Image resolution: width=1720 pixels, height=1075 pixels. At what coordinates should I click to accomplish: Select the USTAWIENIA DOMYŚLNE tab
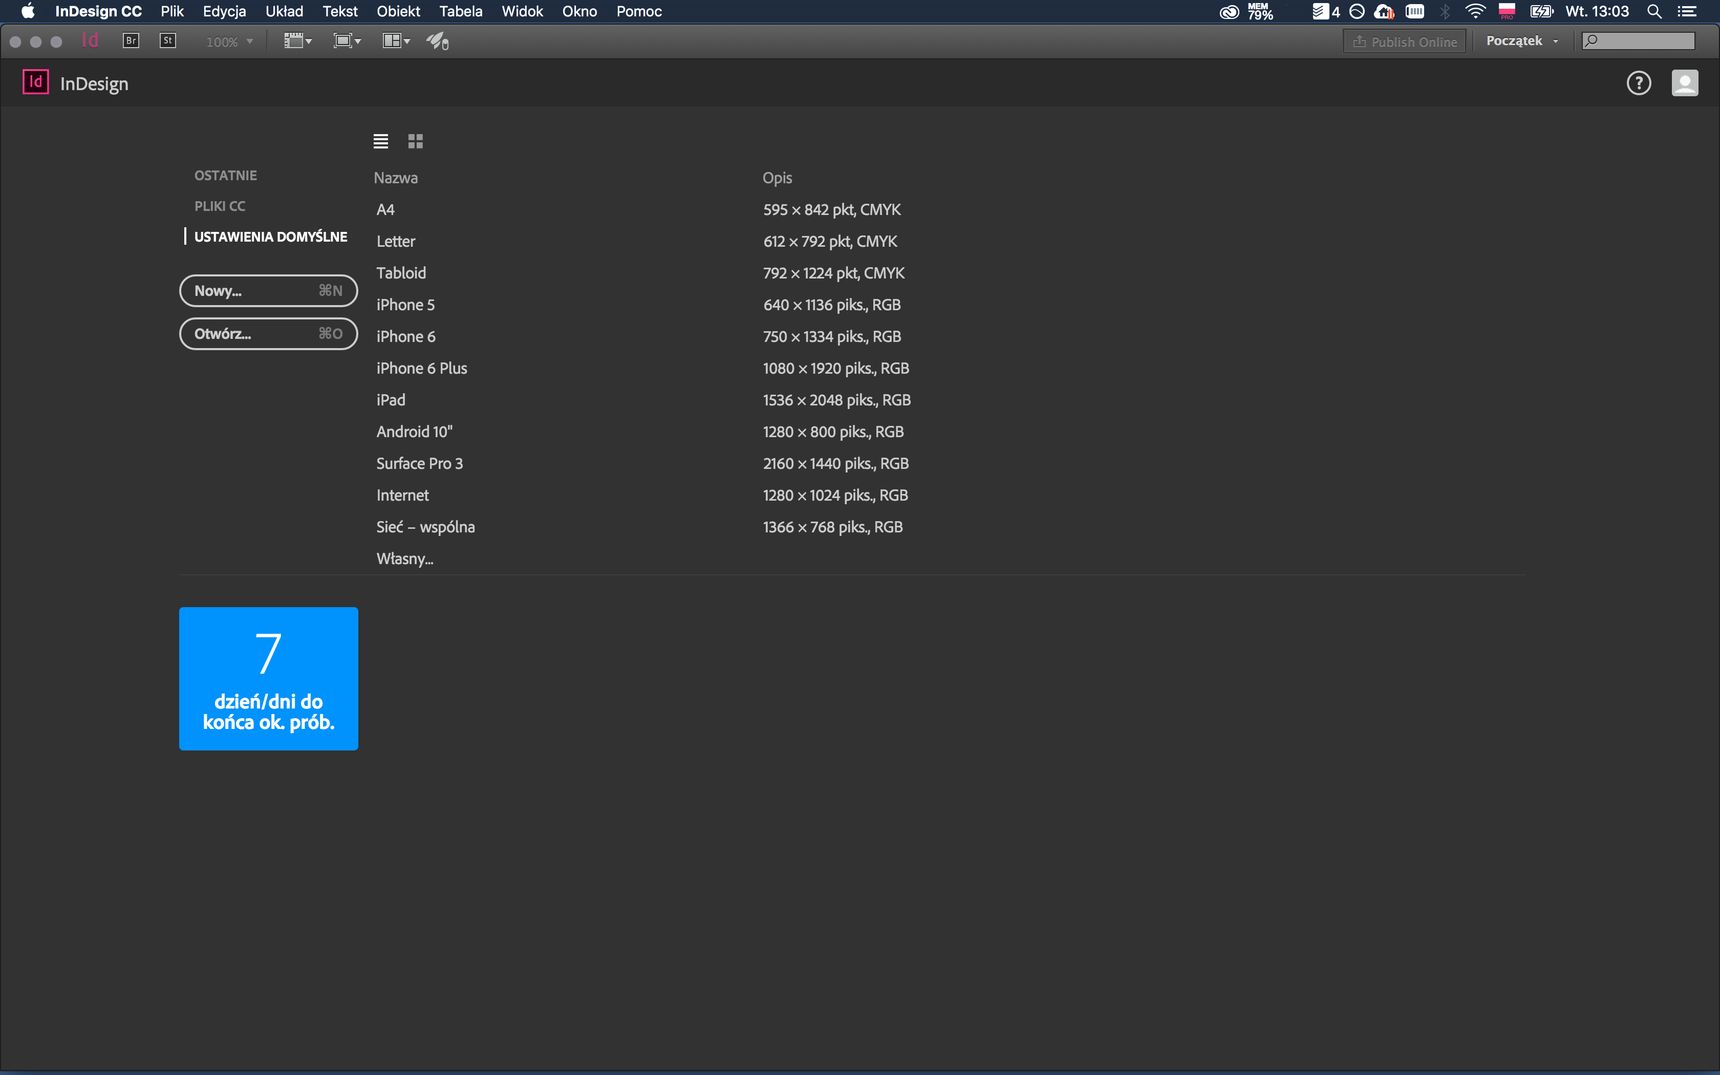point(271,237)
